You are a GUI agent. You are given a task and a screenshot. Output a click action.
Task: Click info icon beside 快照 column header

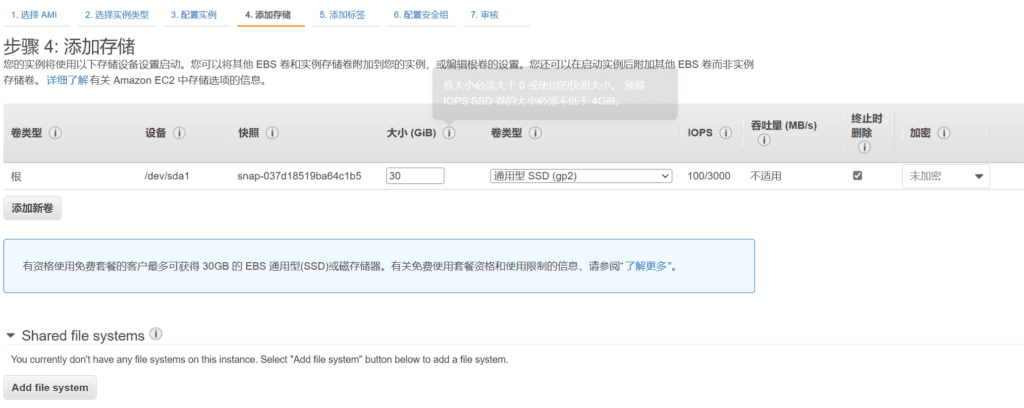272,133
